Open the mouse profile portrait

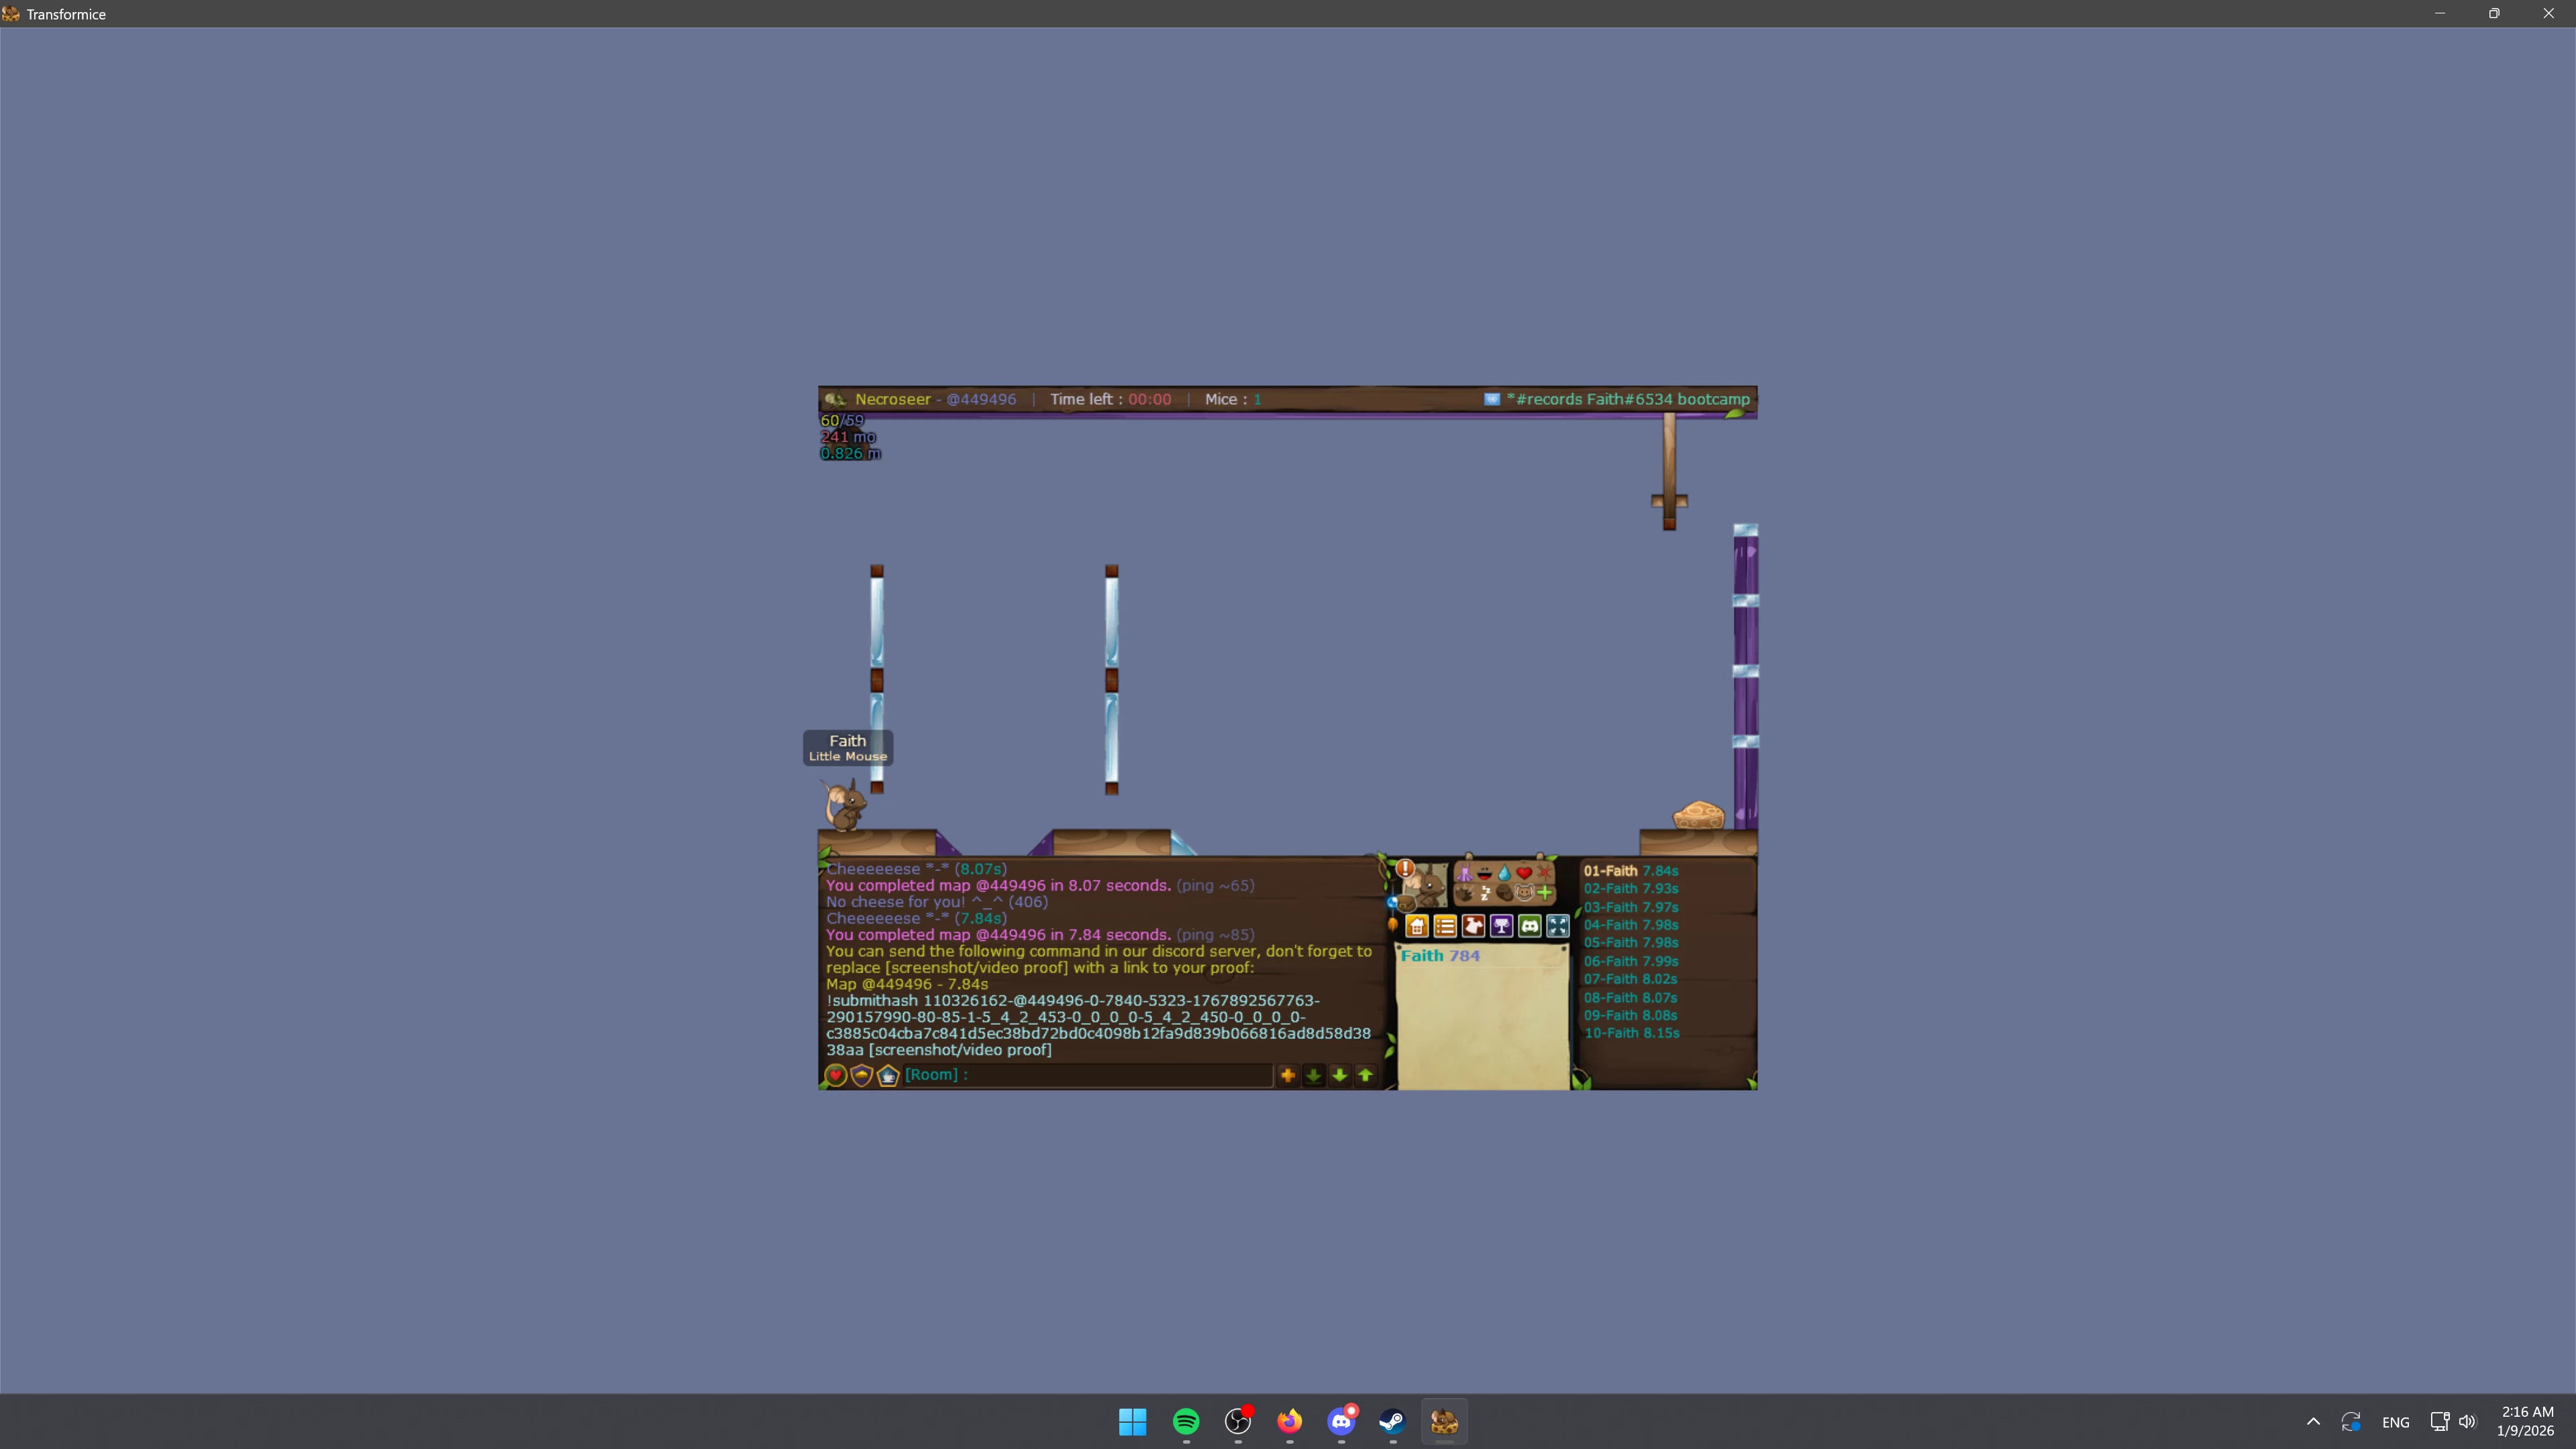pyautogui.click(x=1428, y=886)
